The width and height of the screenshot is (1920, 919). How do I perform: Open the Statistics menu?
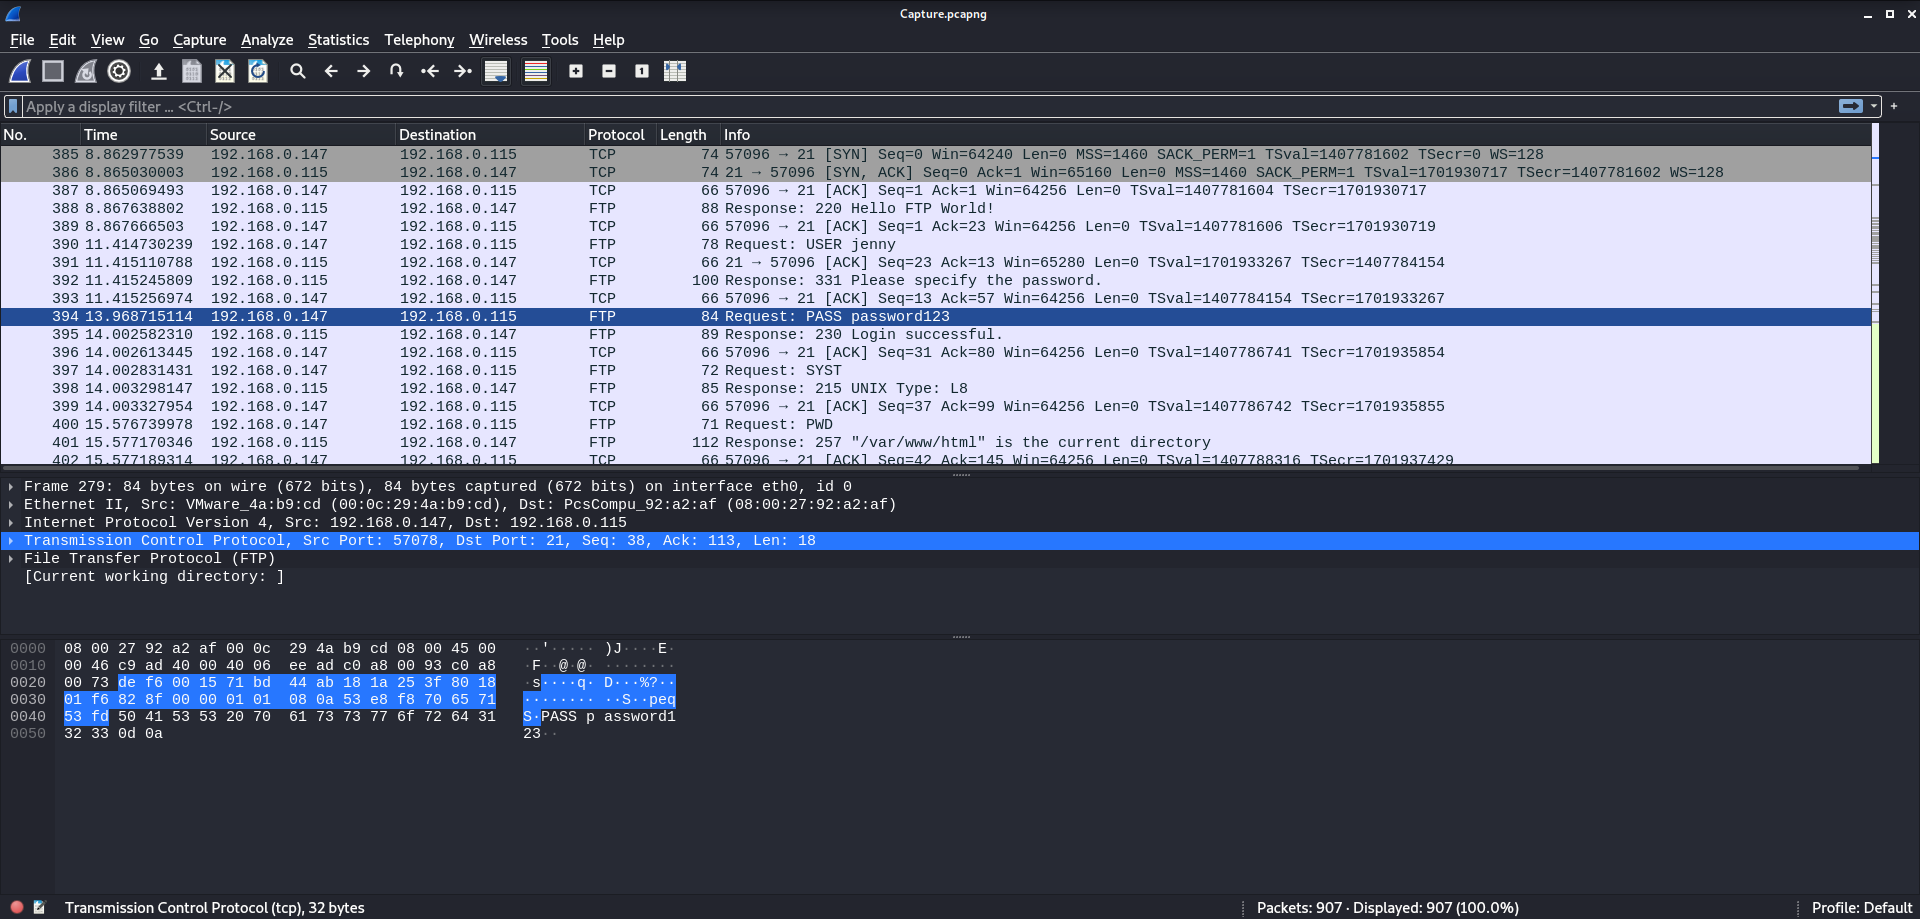pos(338,40)
